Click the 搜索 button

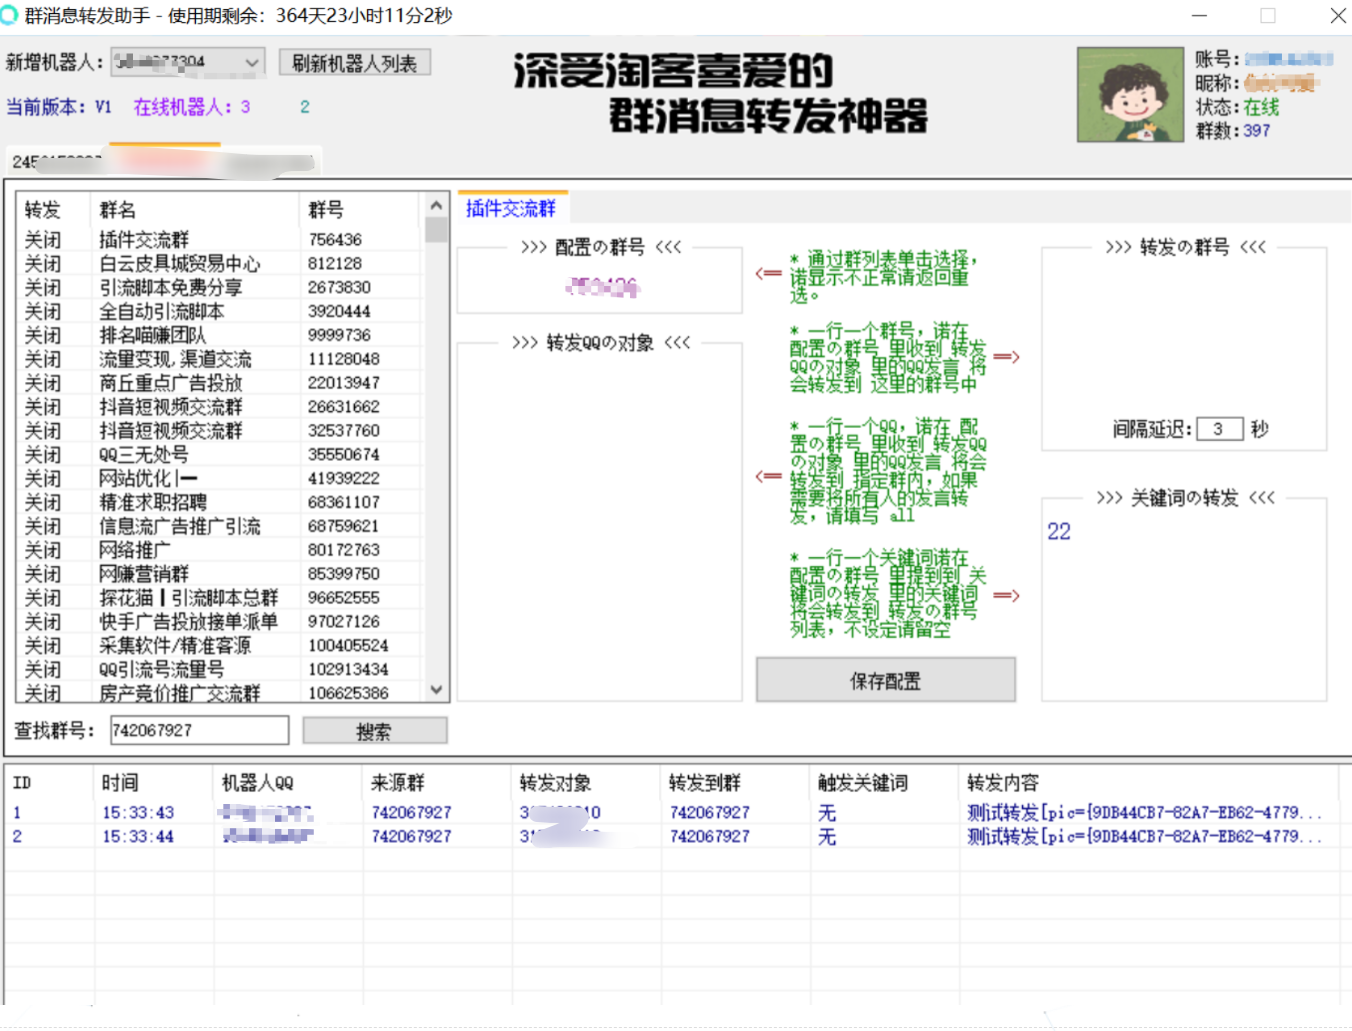[374, 731]
